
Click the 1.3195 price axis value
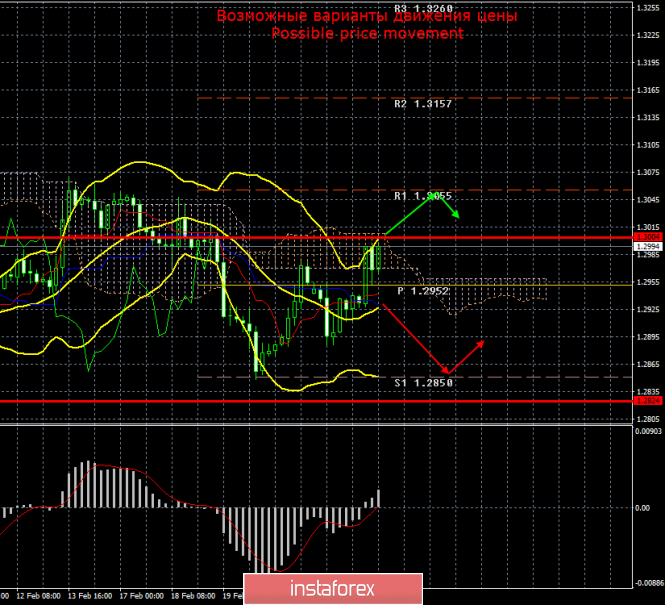[648, 63]
